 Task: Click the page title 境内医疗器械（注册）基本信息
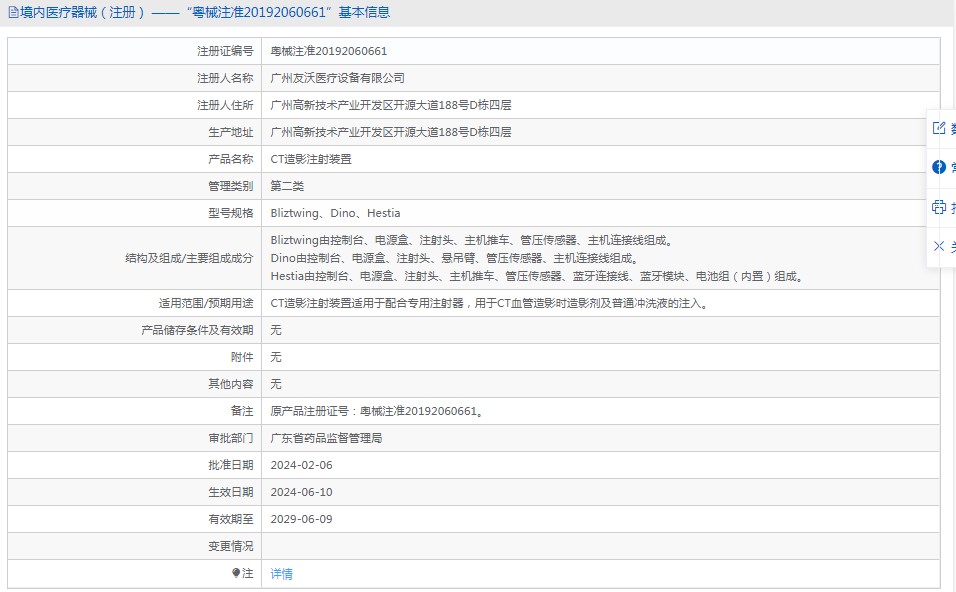(x=205, y=12)
